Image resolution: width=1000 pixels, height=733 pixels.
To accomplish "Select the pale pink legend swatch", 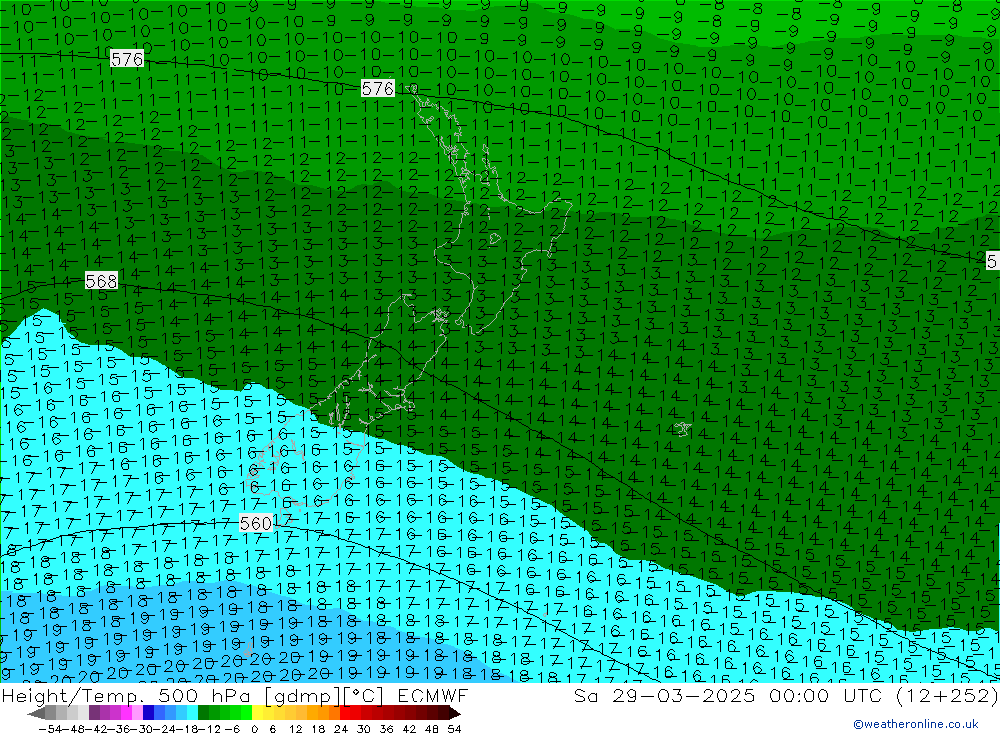I will click(x=137, y=713).
